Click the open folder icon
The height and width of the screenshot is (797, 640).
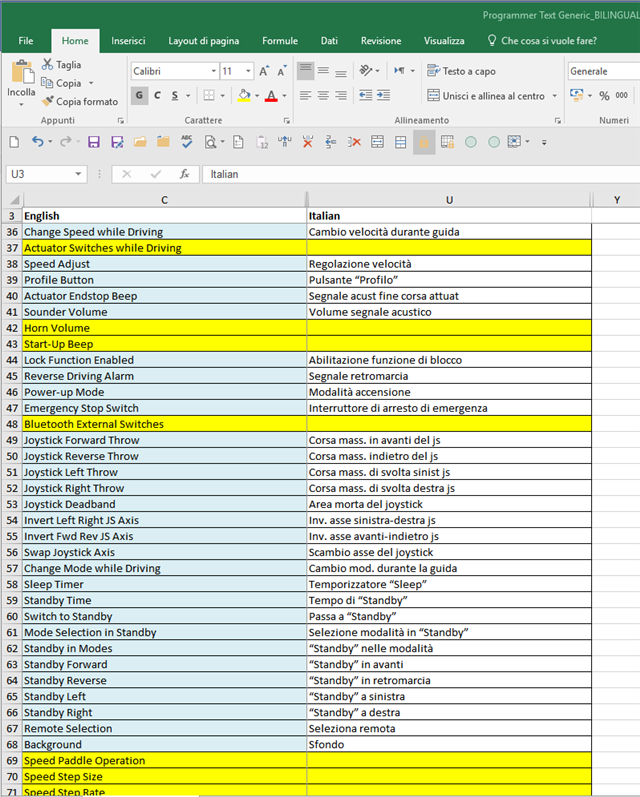pyautogui.click(x=140, y=142)
